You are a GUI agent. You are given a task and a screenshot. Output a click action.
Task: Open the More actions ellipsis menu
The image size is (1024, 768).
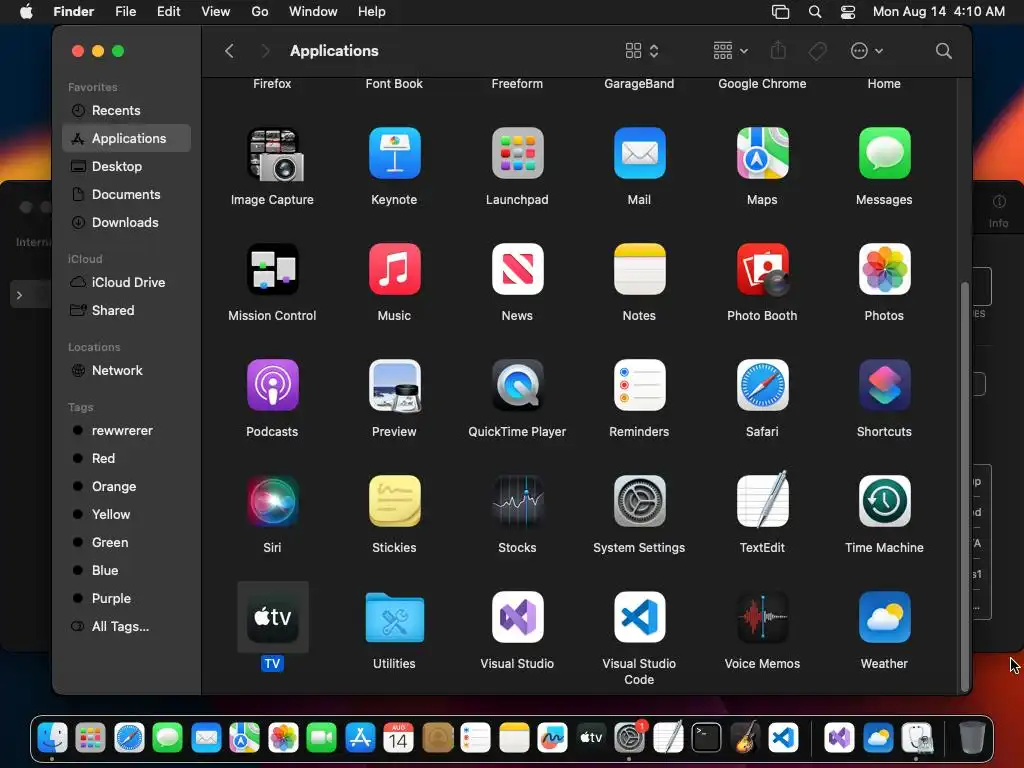click(866, 51)
